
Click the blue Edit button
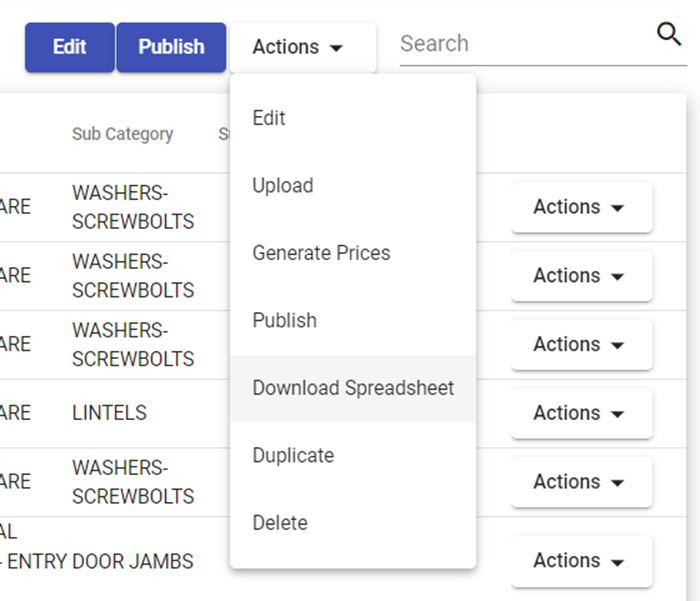tap(69, 47)
